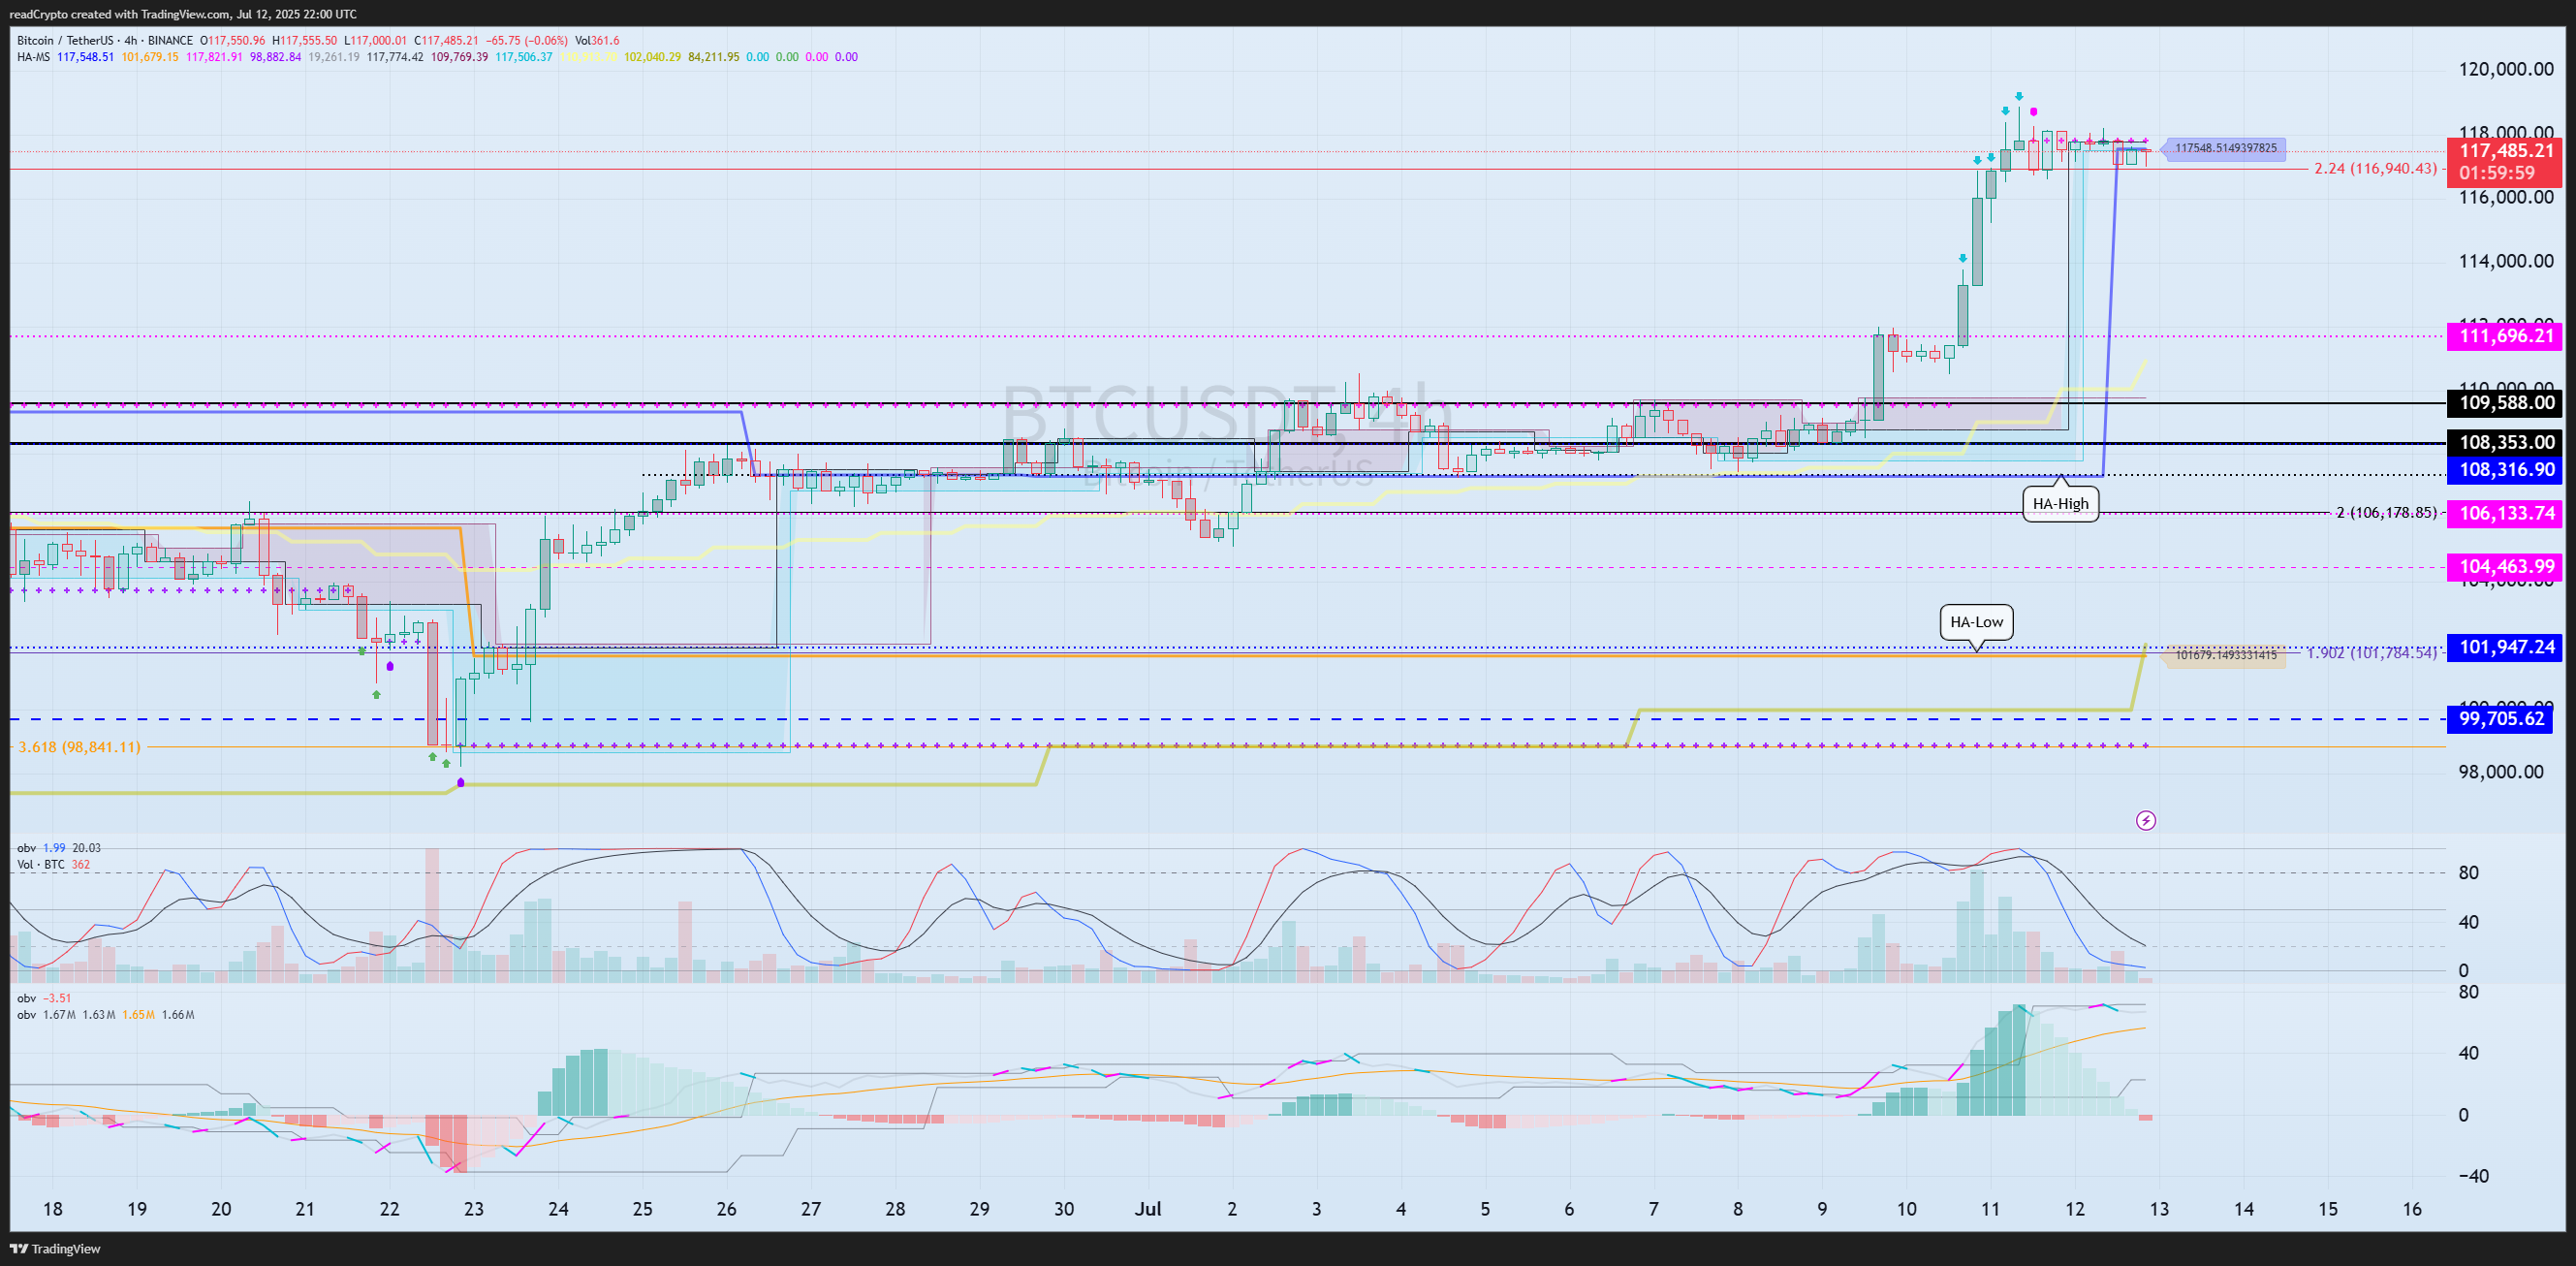2576x1266 pixels.
Task: Click the HA-MS value 117,774.42
Action: tap(395, 57)
